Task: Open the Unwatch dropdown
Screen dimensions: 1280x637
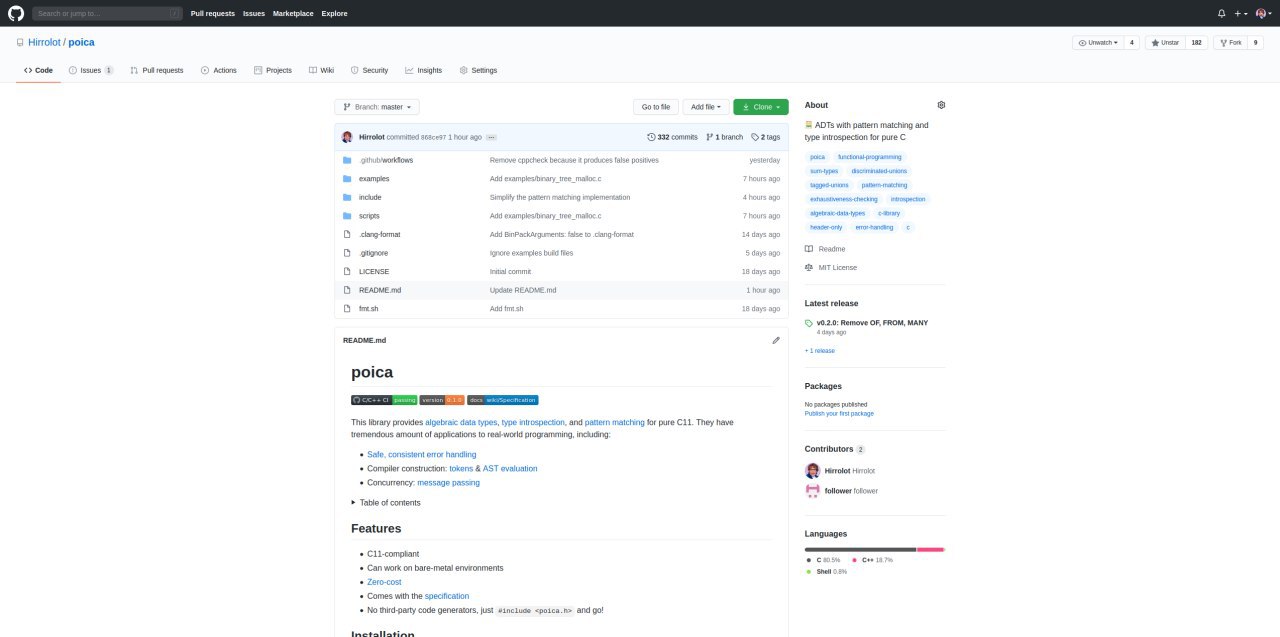Action: (x=1097, y=43)
